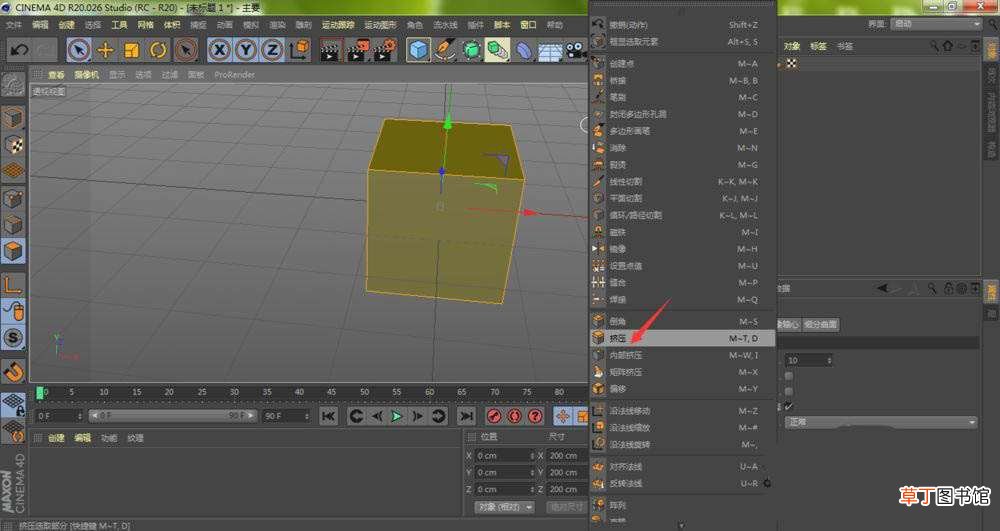
Task: Toggle Enable Axis L-shaped icon
Action: [x=13, y=285]
